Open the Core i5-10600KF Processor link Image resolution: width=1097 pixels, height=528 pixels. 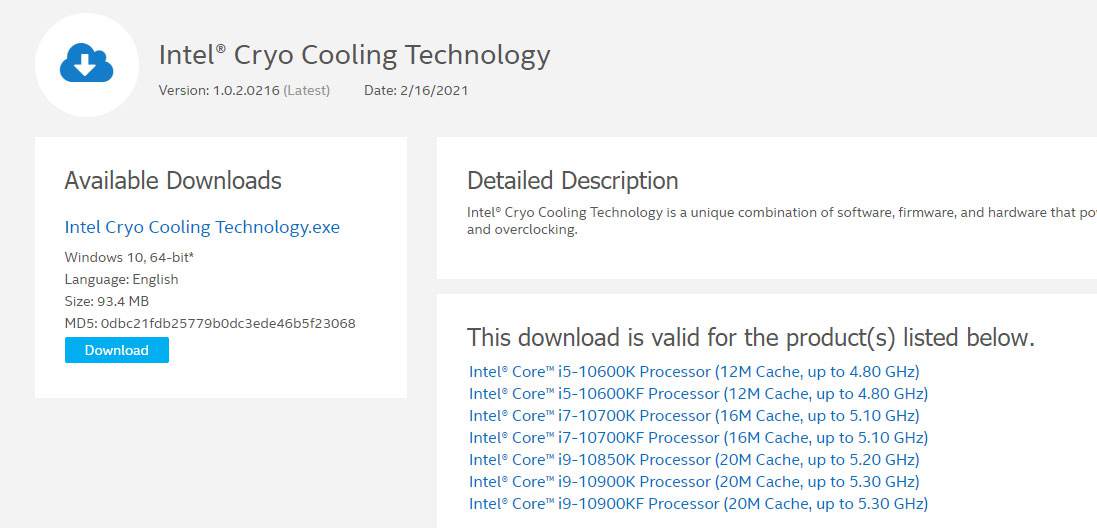click(x=698, y=394)
